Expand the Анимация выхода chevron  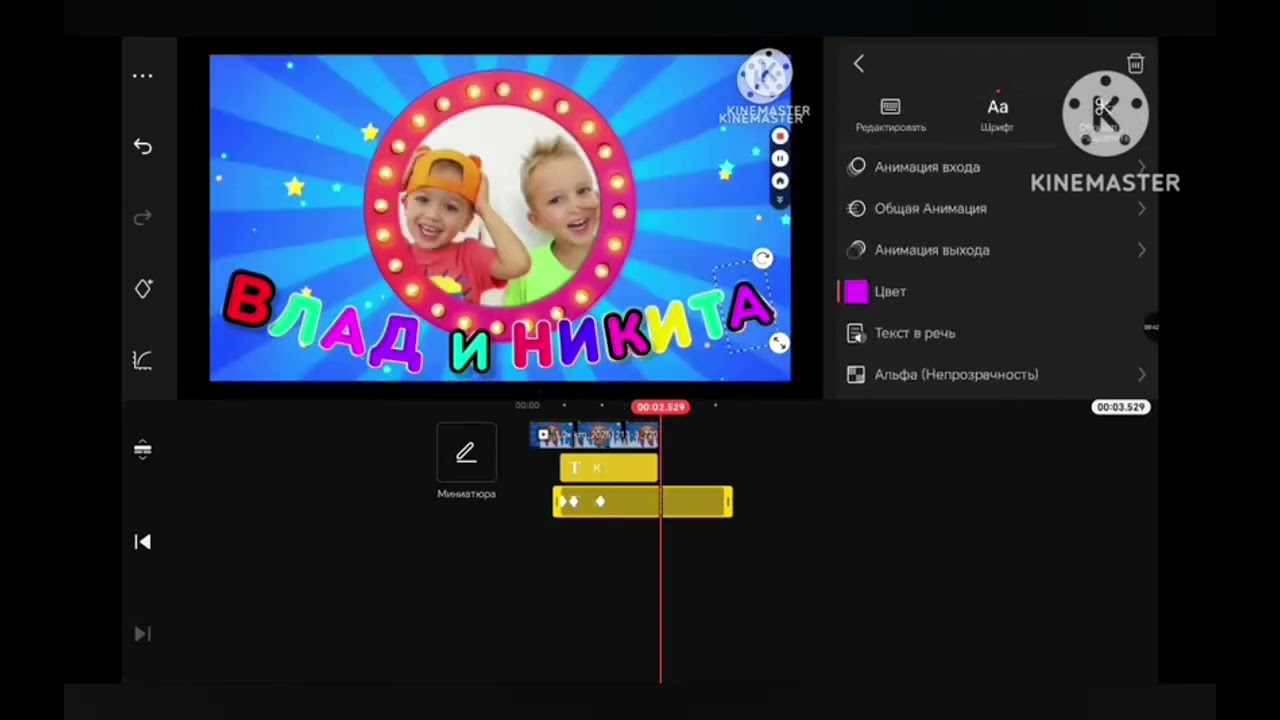(x=1141, y=250)
